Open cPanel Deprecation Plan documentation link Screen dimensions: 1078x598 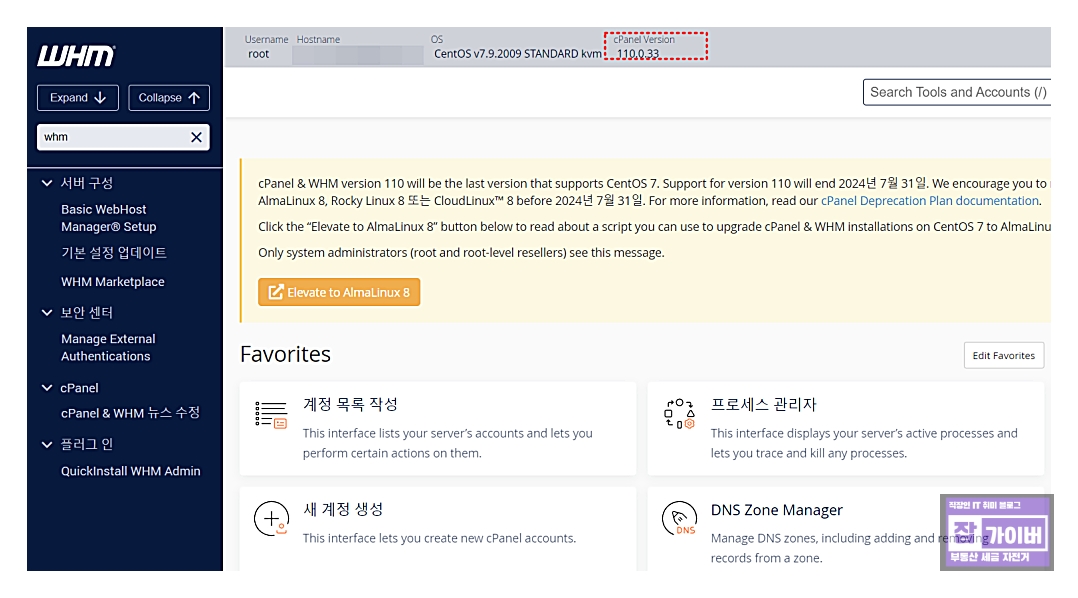pos(930,201)
